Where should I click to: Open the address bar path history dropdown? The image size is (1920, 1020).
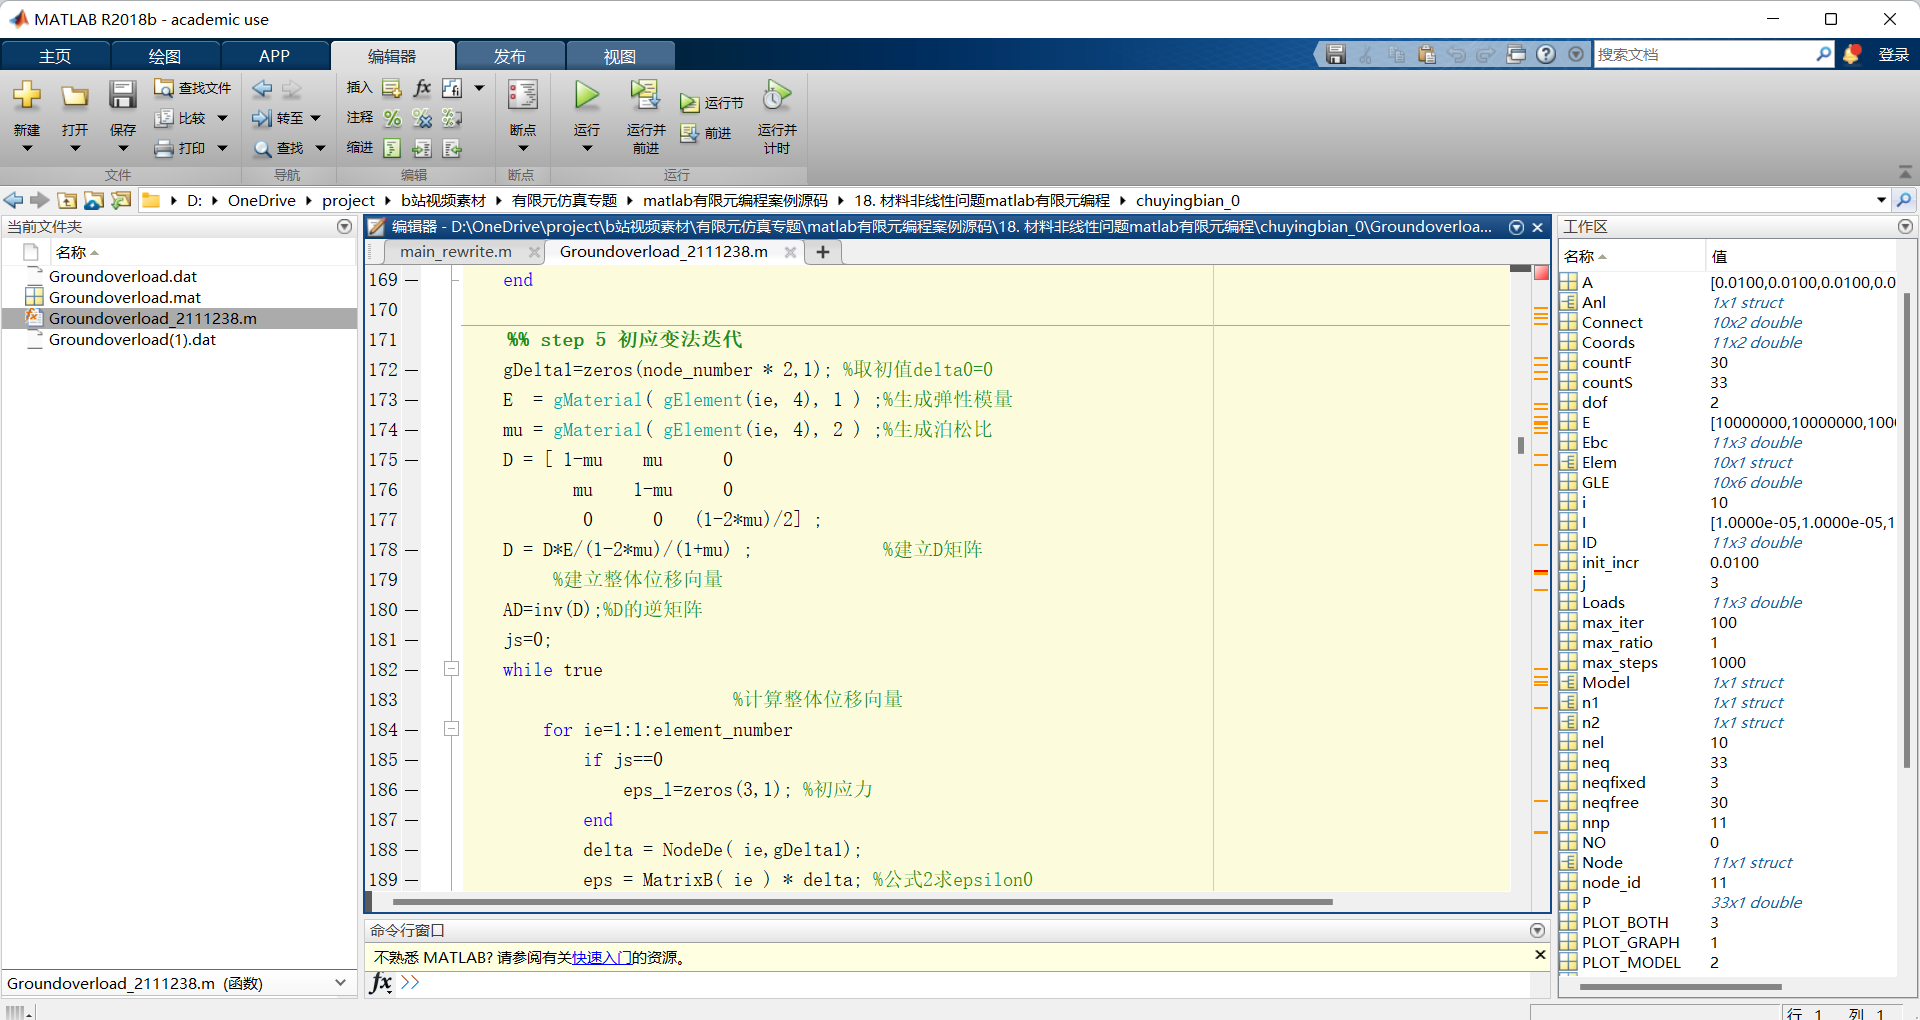(1880, 200)
